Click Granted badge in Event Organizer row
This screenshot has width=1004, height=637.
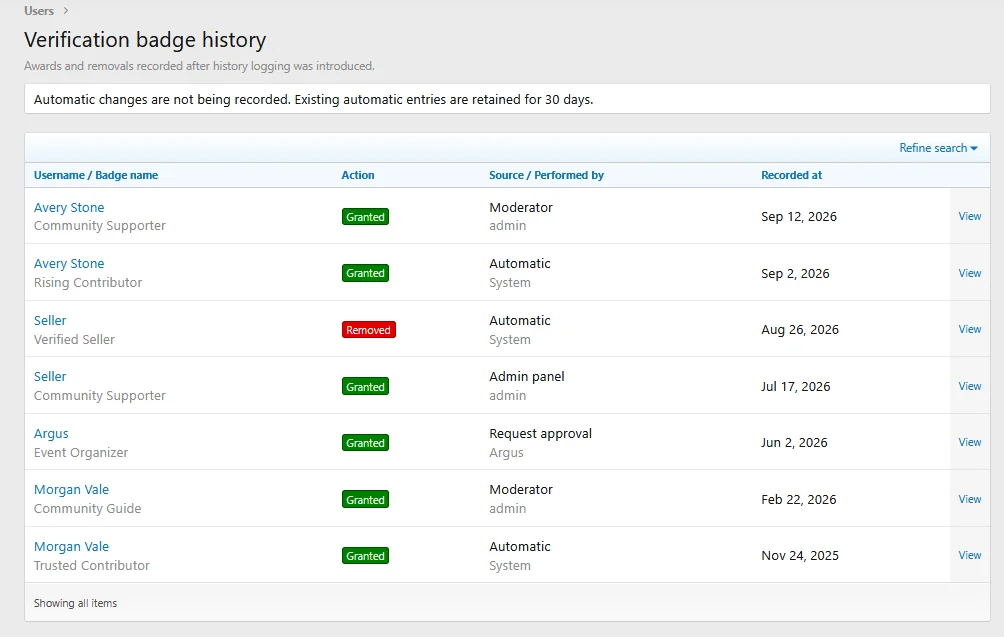click(365, 443)
